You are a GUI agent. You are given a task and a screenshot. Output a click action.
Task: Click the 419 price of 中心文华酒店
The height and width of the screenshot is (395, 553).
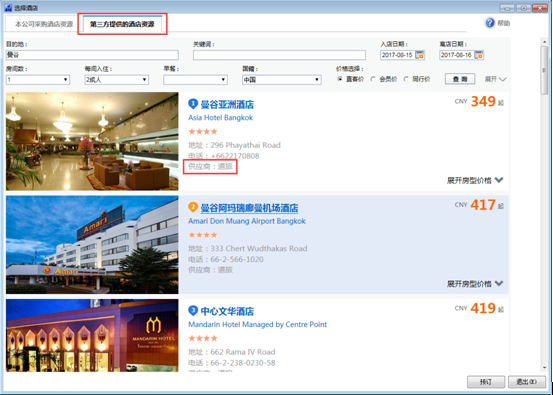(483, 308)
